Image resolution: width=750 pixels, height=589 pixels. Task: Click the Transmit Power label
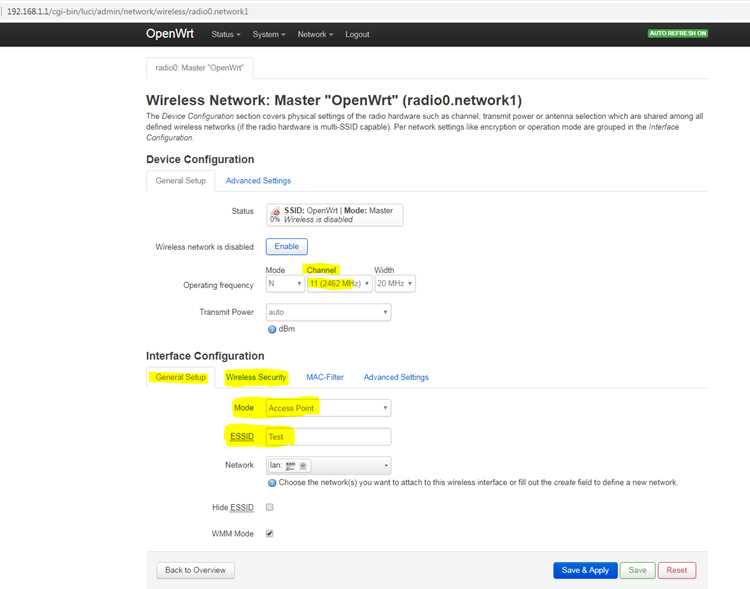226,312
